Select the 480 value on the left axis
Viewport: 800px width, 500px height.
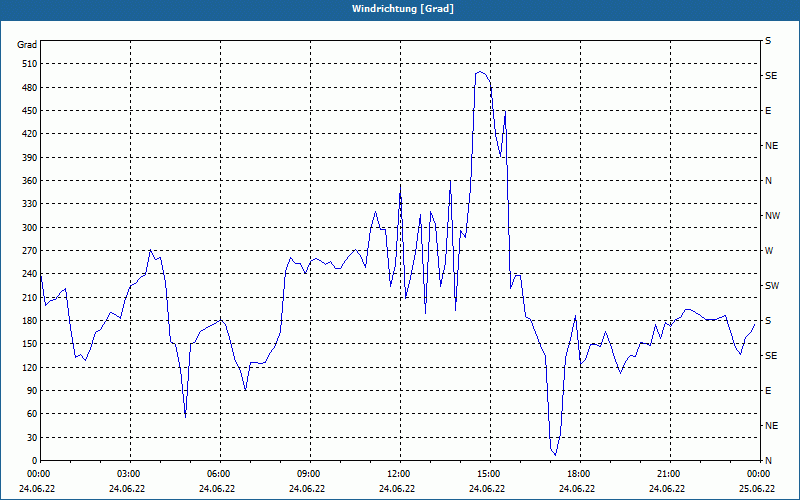click(x=31, y=88)
